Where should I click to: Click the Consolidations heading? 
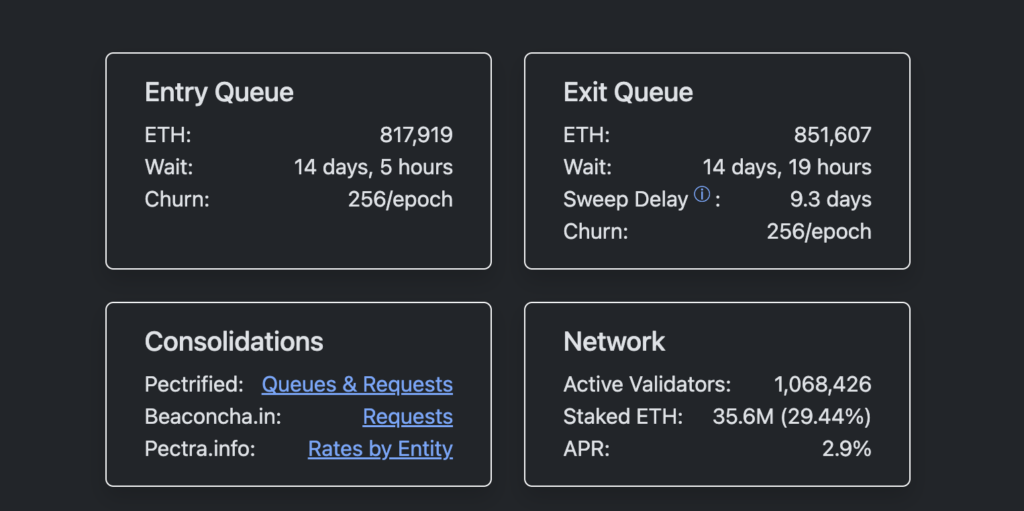[234, 342]
